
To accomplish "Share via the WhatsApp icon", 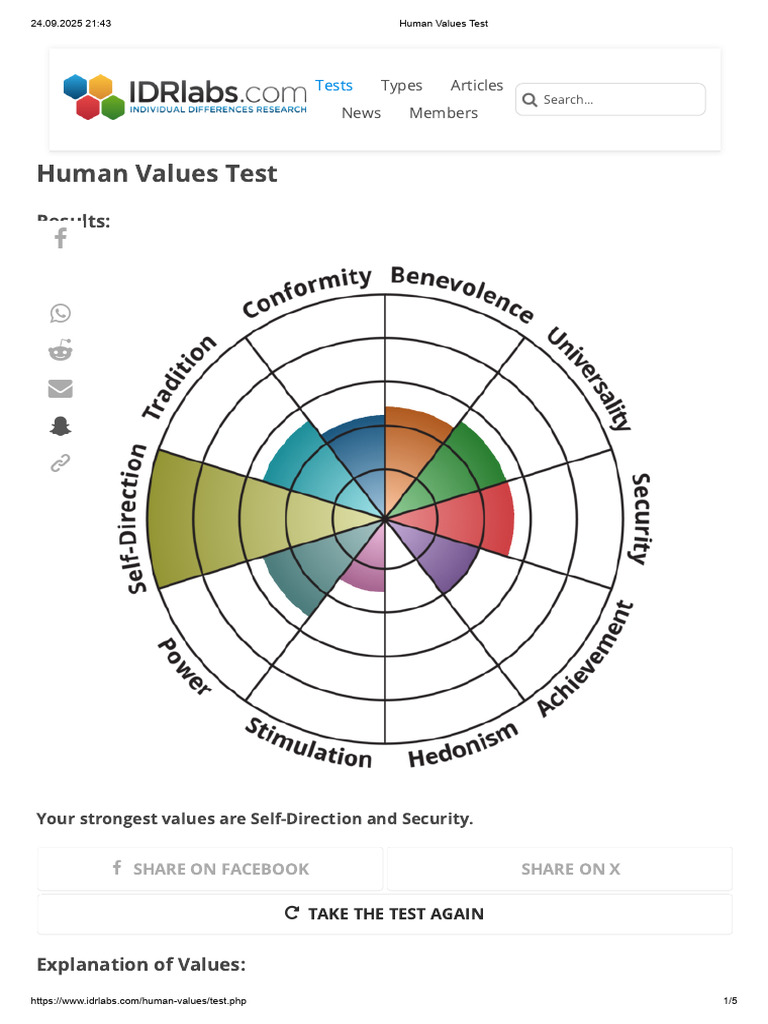I will pos(61,313).
